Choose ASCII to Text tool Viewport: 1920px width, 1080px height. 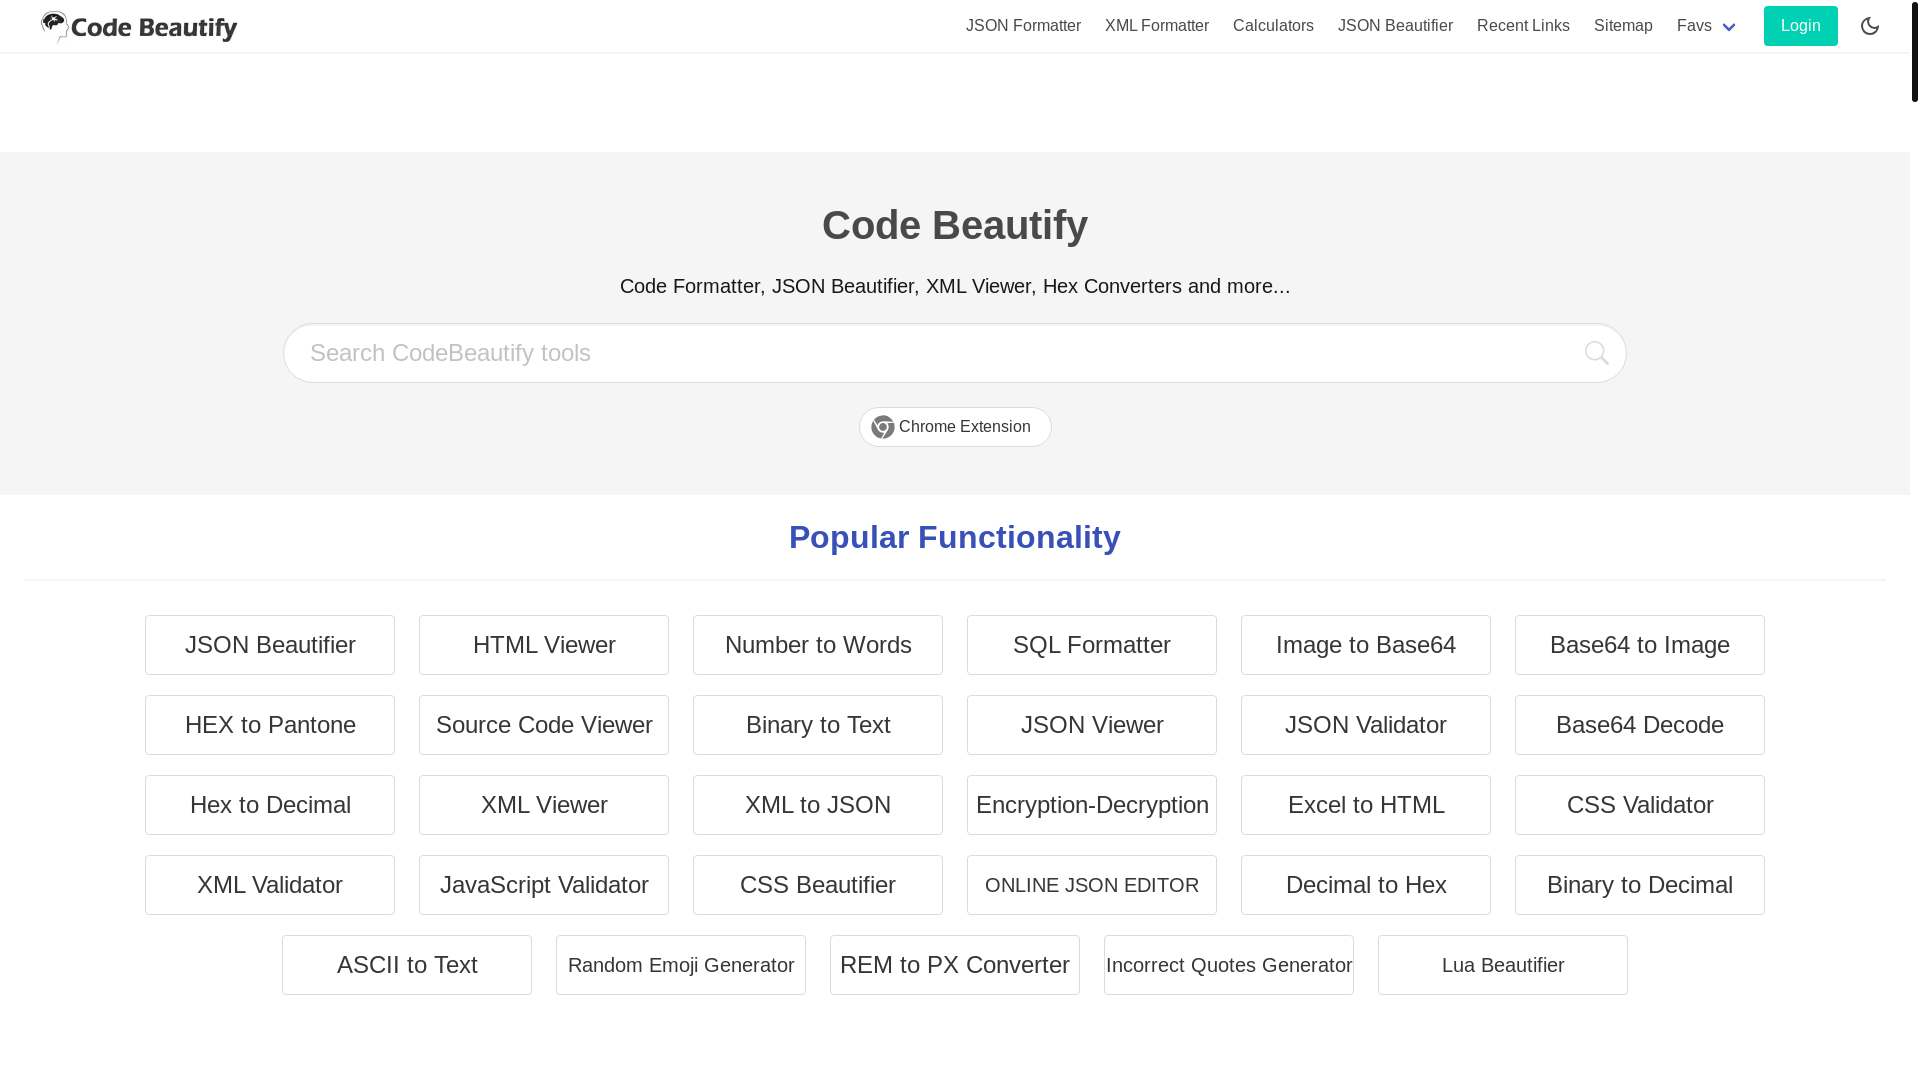(x=407, y=965)
